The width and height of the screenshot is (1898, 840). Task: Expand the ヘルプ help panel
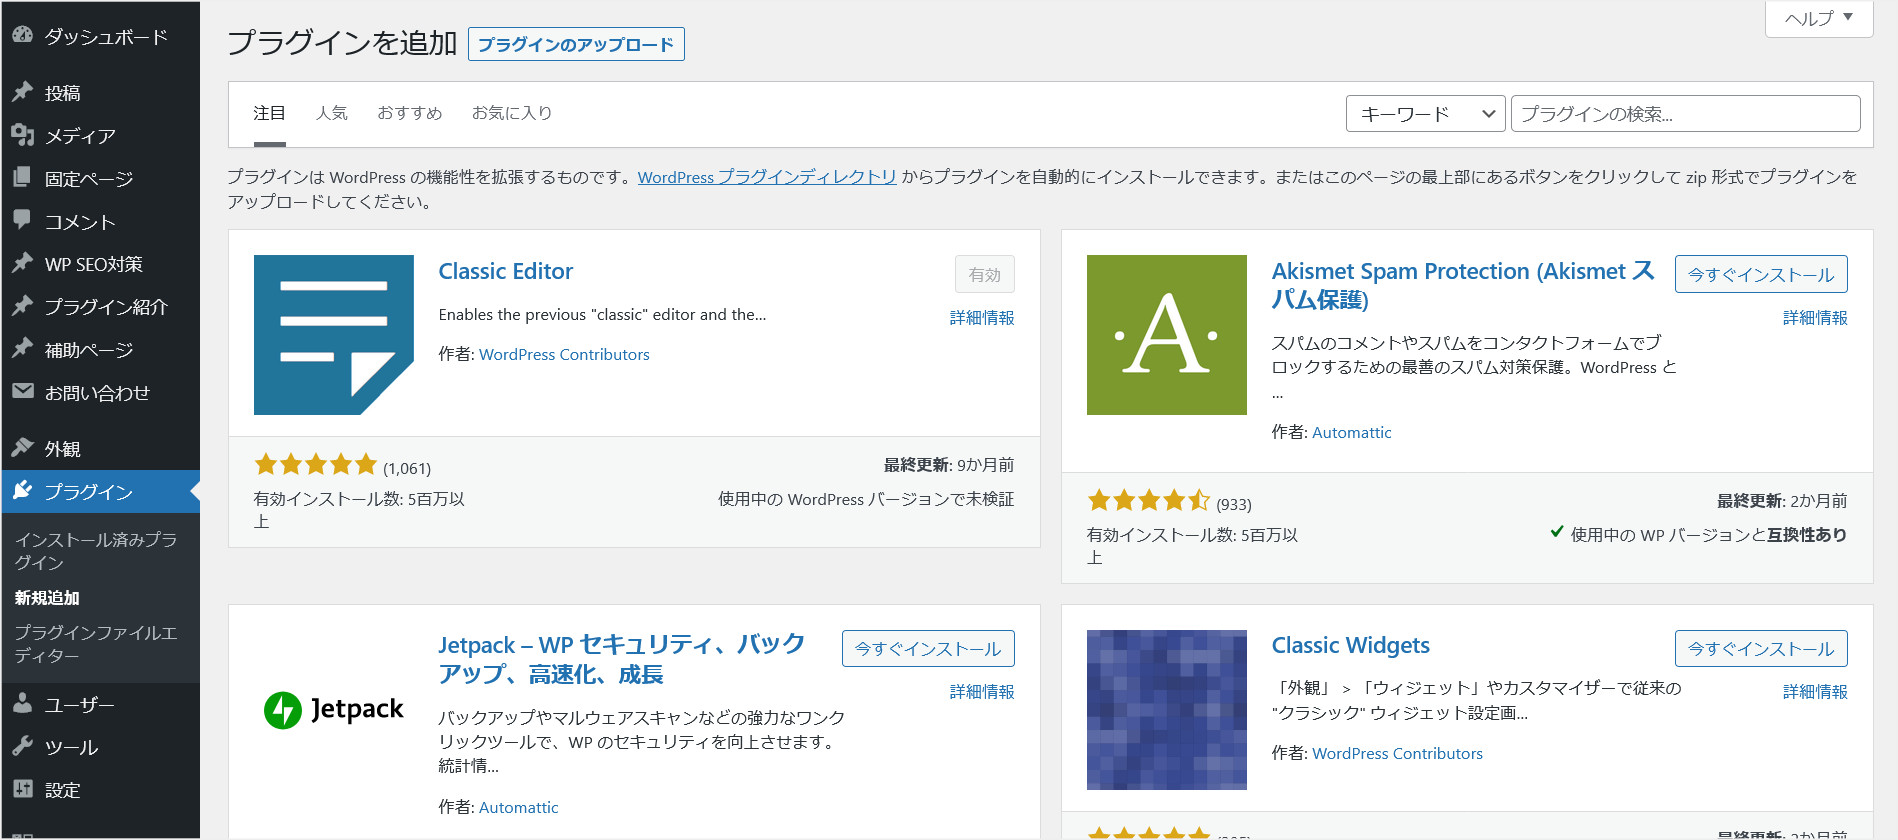[1818, 18]
